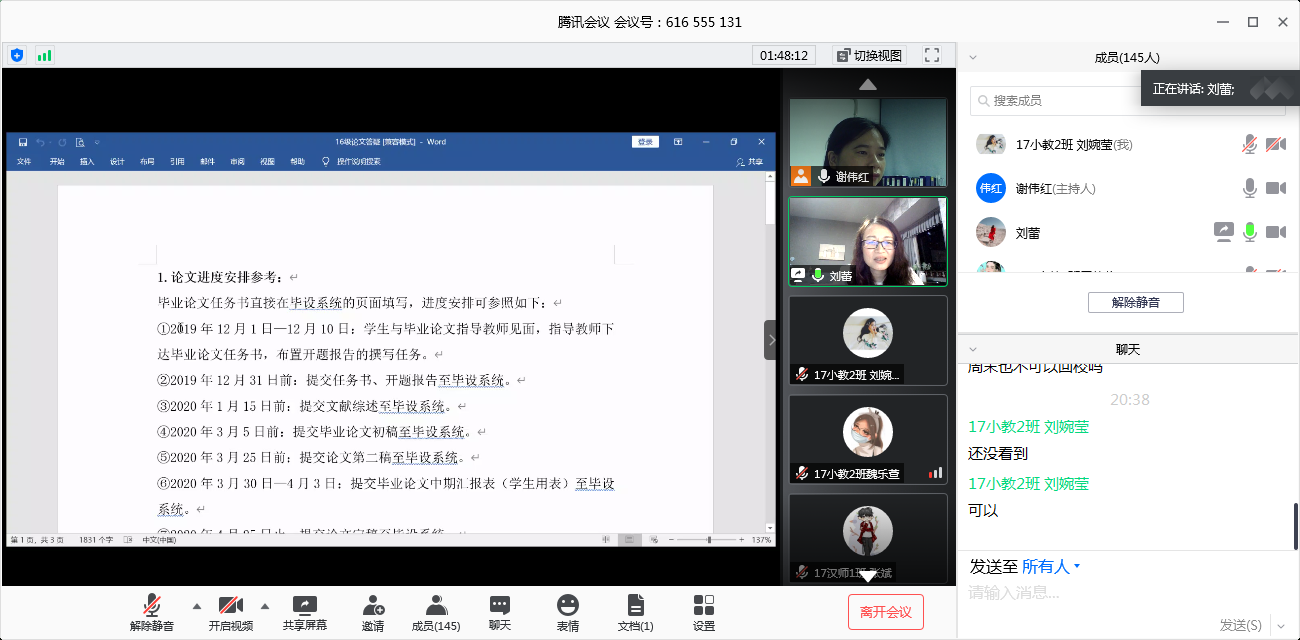
Task: Switch layout with 切换视图 button
Action: click(x=869, y=55)
